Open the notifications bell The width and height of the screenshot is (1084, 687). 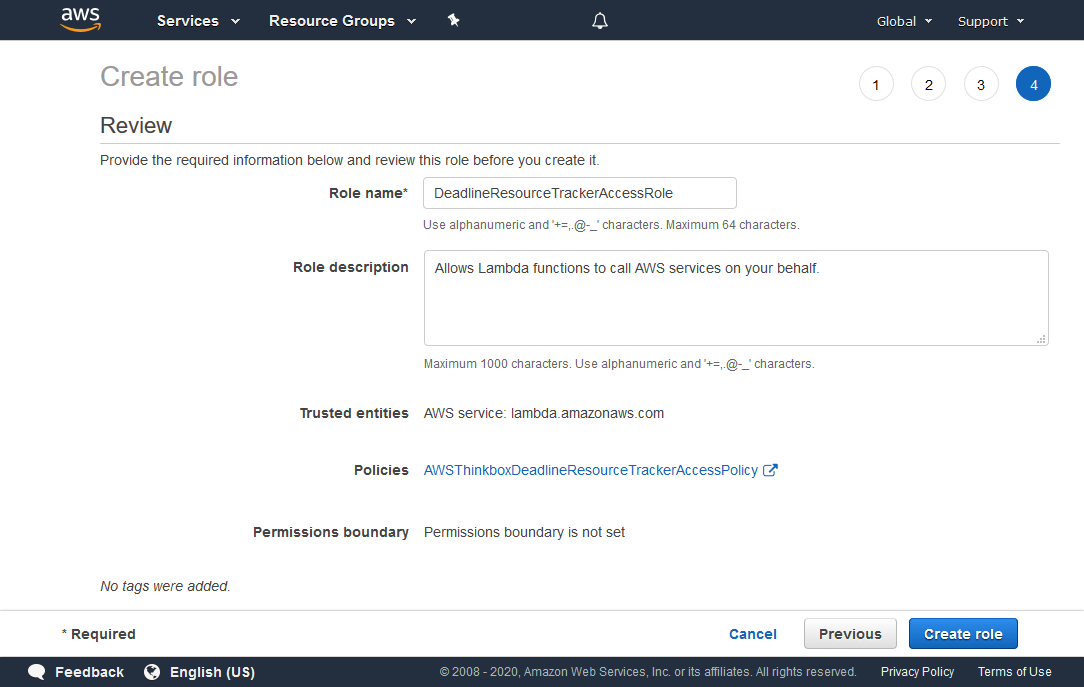click(x=600, y=21)
